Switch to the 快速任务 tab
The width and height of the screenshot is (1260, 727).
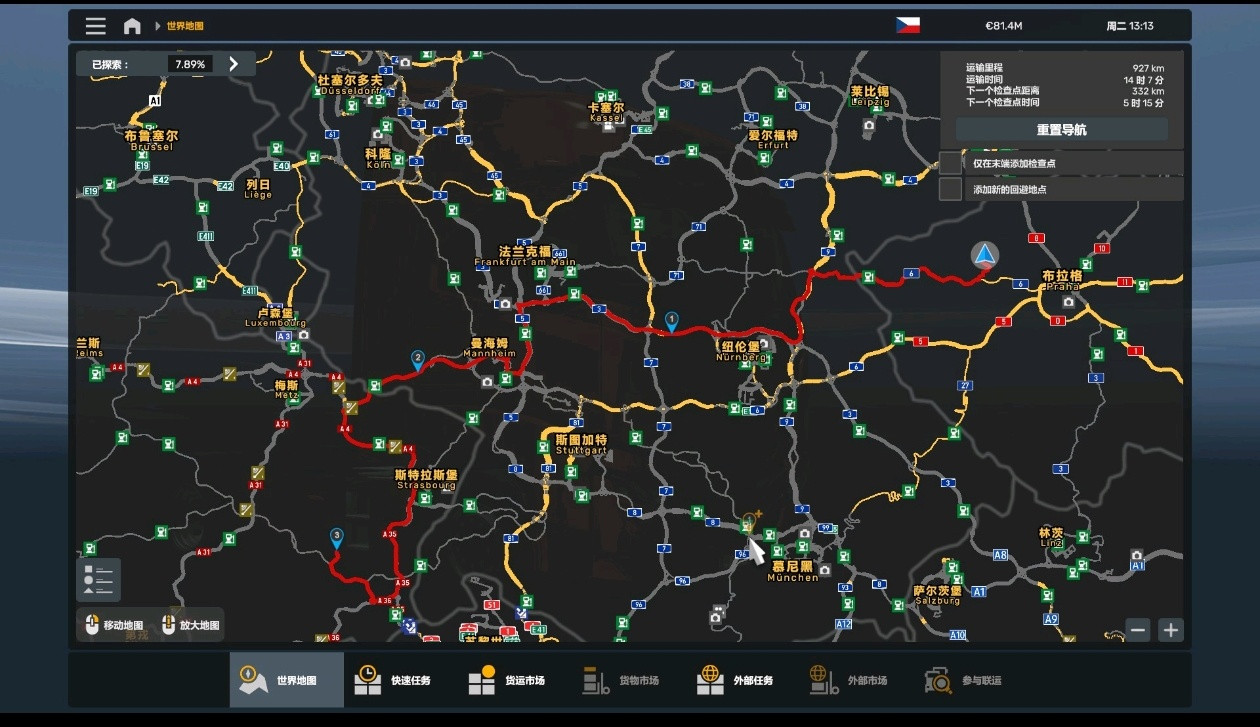point(393,680)
